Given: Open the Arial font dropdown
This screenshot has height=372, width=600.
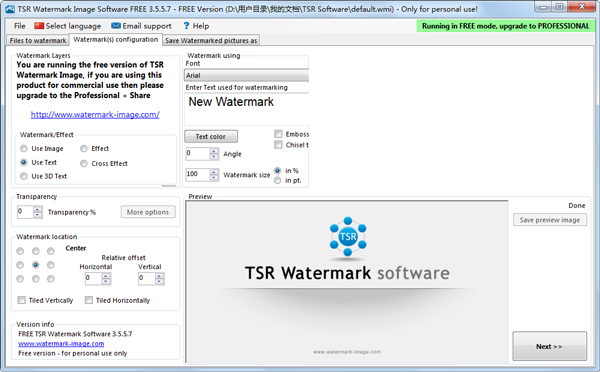Looking at the screenshot, I should click(246, 75).
